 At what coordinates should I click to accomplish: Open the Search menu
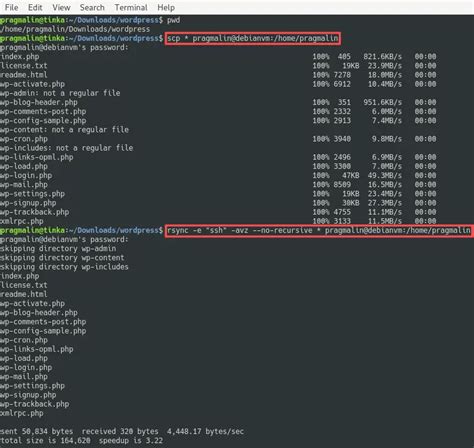click(x=92, y=7)
